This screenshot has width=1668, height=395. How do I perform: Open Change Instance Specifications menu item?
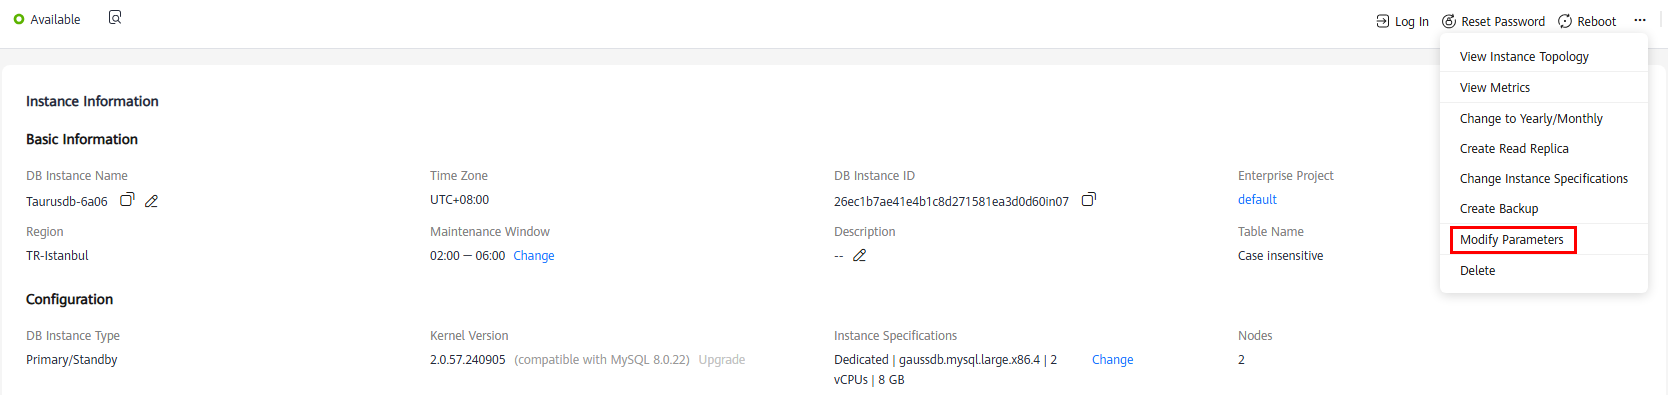coord(1543,178)
